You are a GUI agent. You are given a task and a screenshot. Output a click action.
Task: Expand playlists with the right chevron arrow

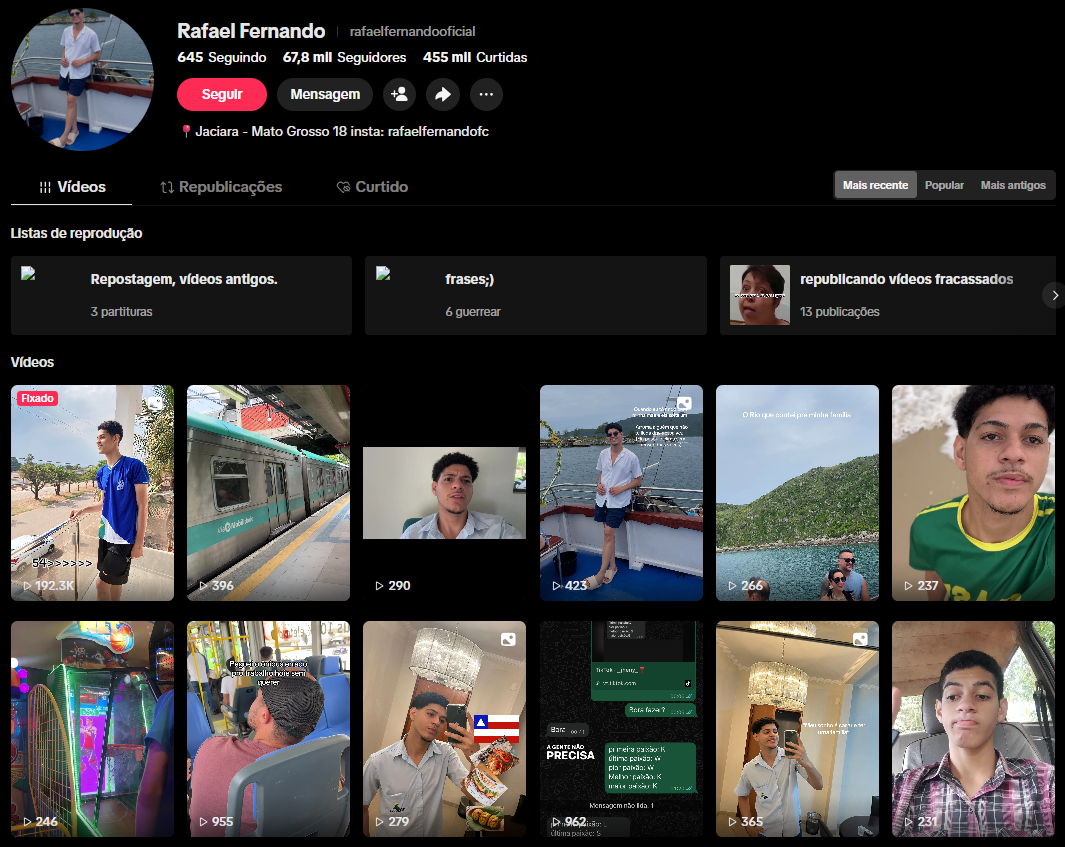(1054, 295)
